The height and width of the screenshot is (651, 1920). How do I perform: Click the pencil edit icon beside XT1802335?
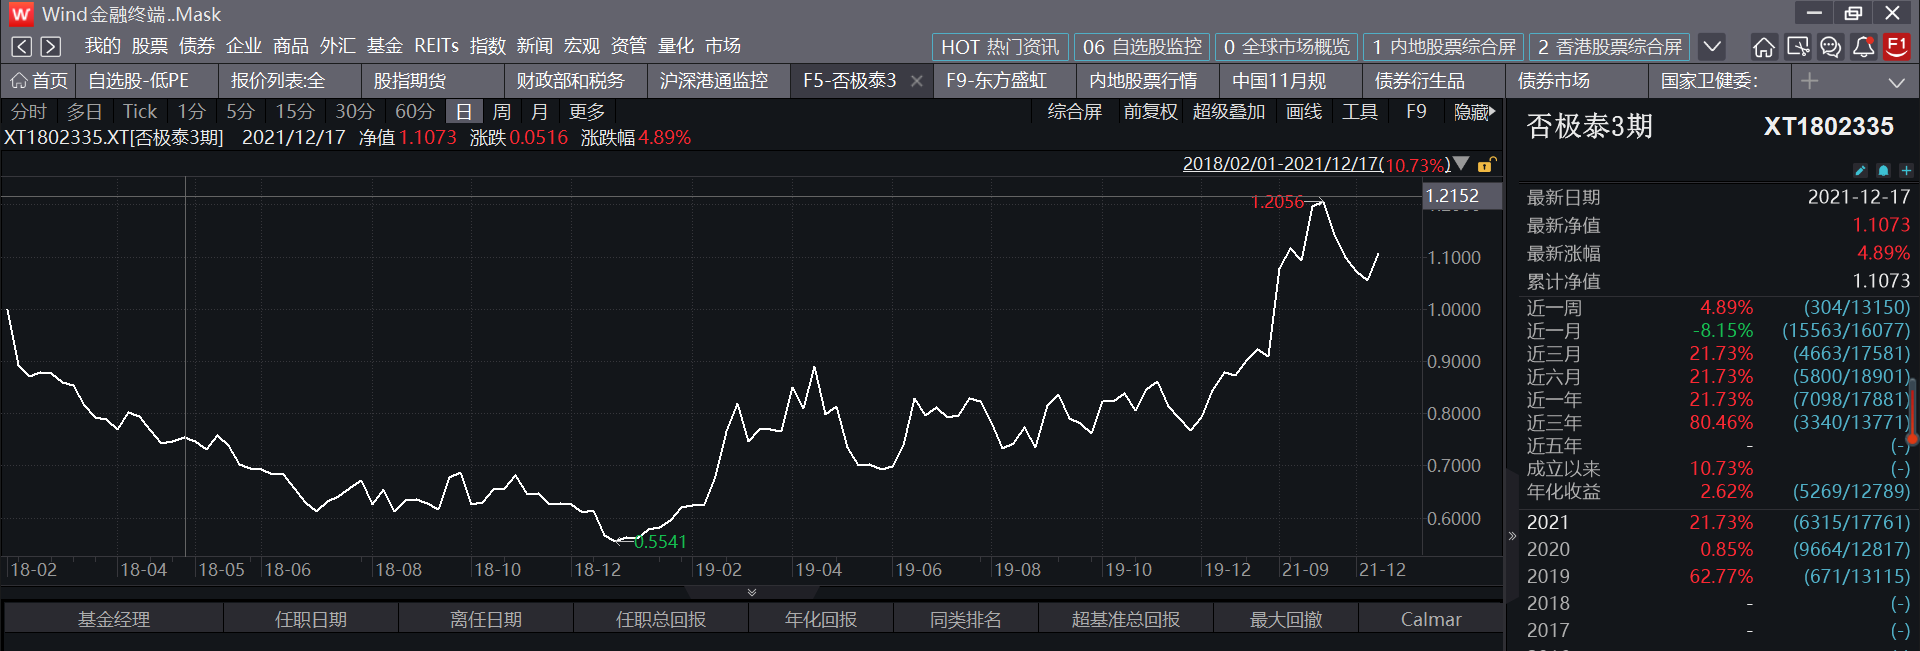[x=1860, y=171]
